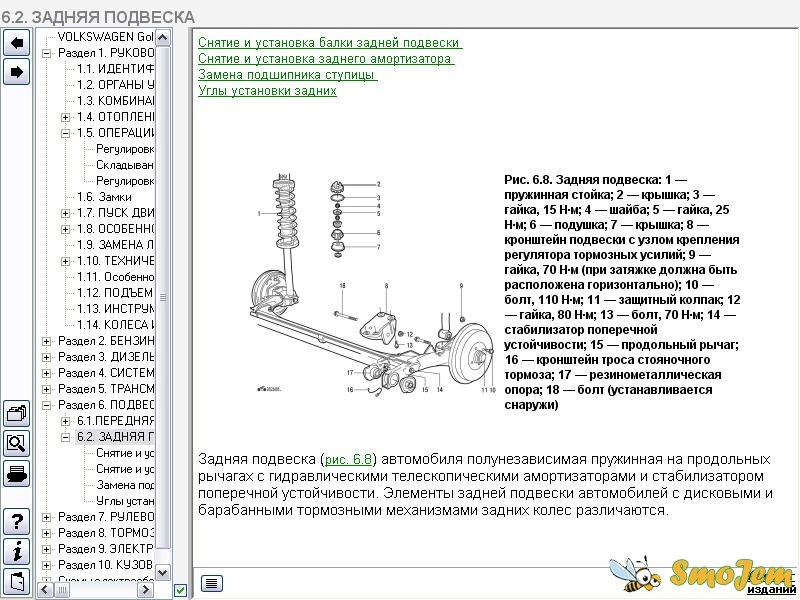Viewport: 800px width, 600px height.
Task: Click tree horizontal scroll right arrow
Action: pos(145,590)
